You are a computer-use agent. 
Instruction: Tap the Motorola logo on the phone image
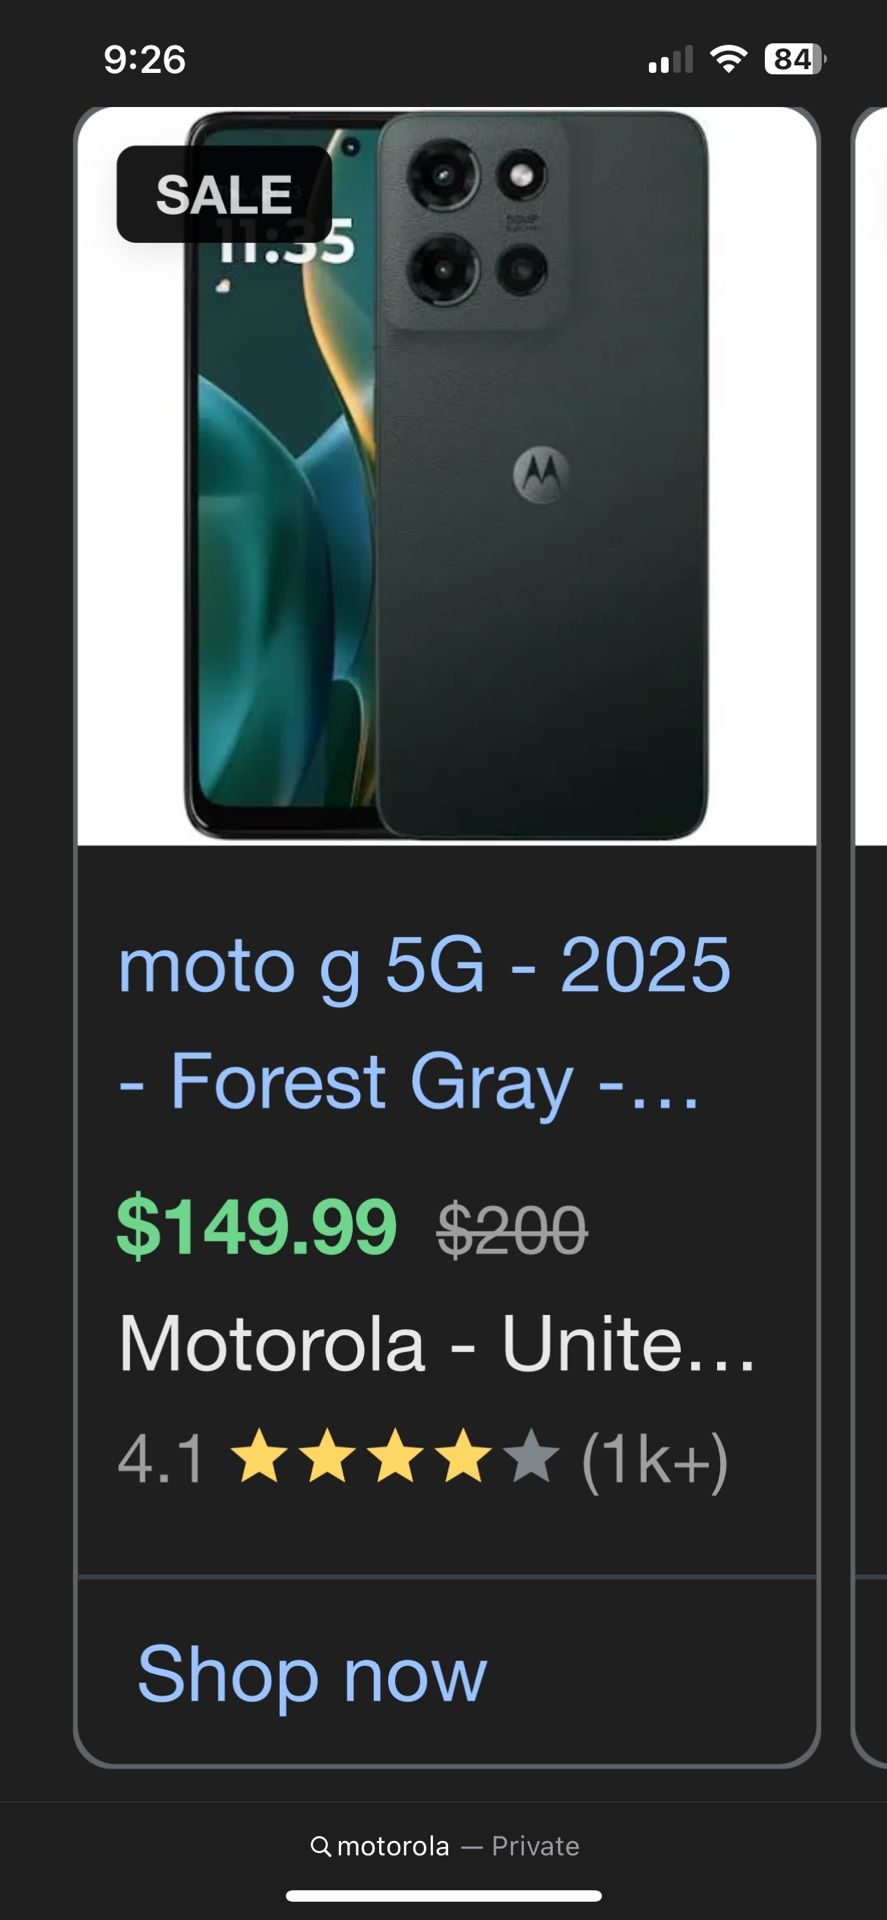click(x=541, y=475)
